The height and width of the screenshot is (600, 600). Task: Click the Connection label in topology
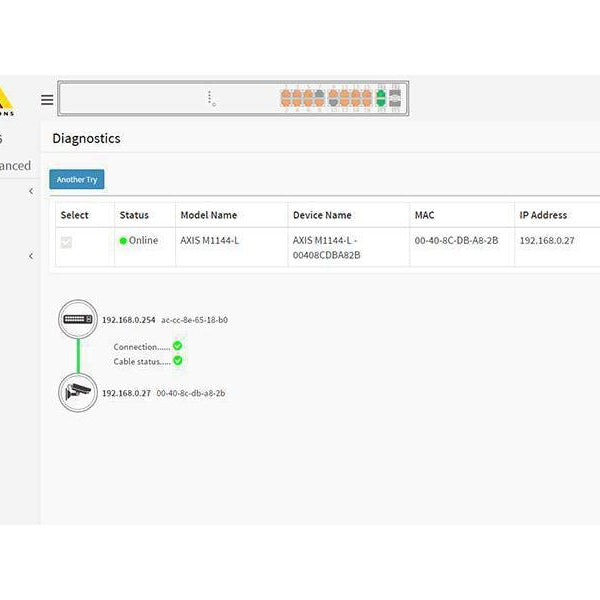(142, 347)
